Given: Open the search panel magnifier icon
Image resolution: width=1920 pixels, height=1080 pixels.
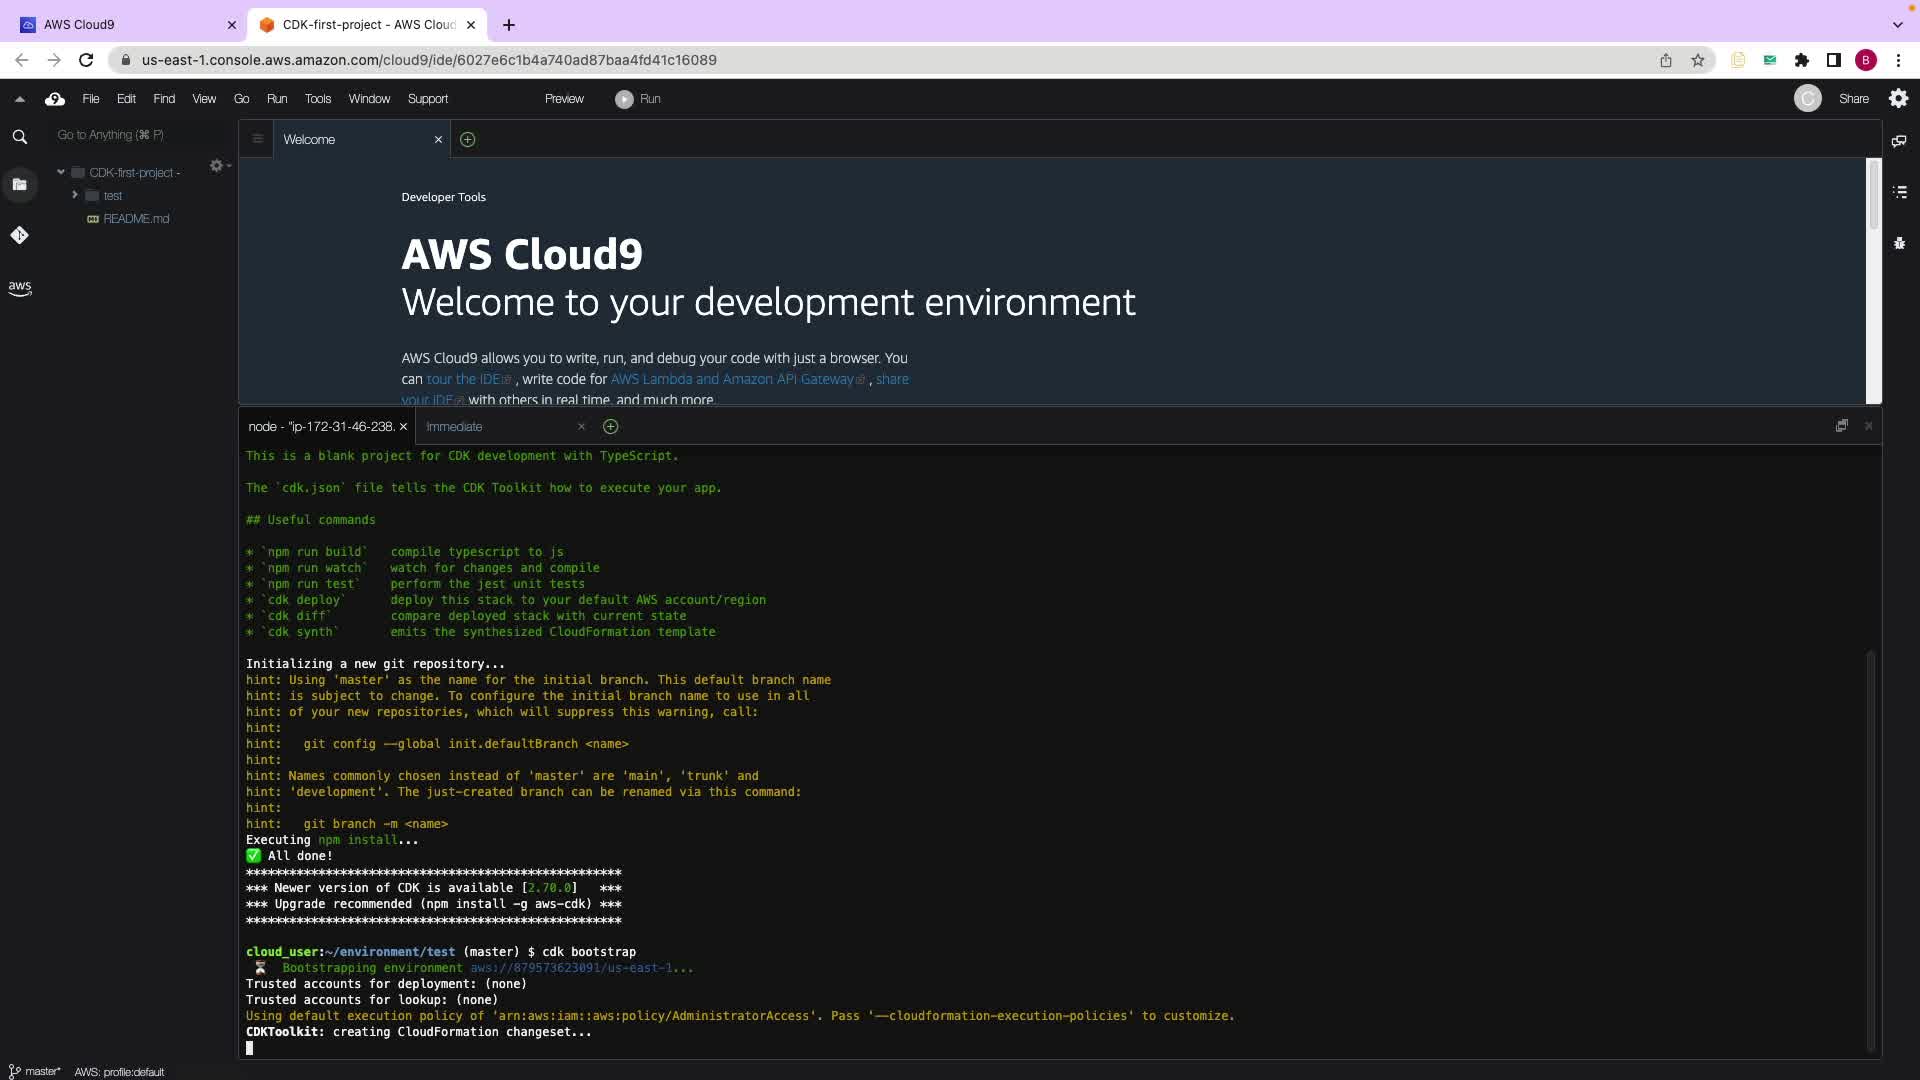Looking at the screenshot, I should coord(19,137).
